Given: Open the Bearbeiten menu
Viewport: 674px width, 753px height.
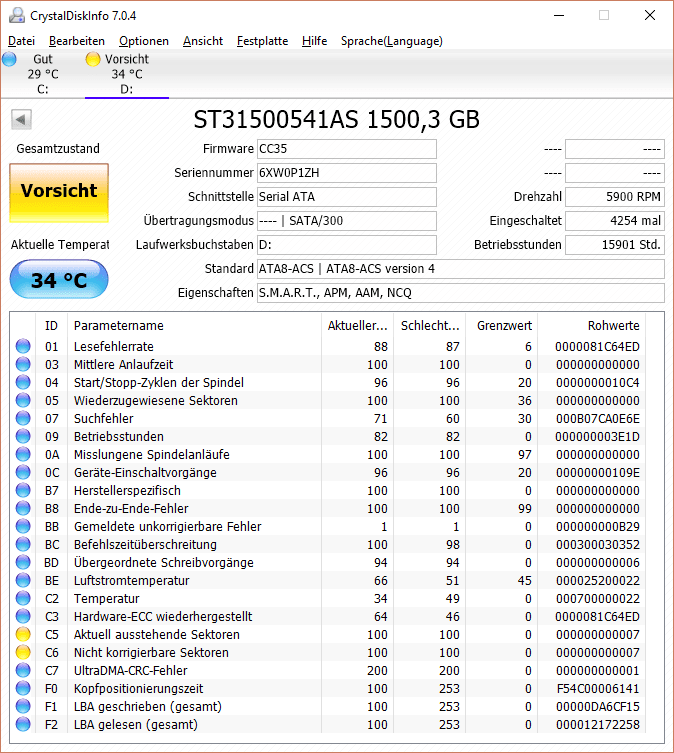Looking at the screenshot, I should [x=77, y=41].
